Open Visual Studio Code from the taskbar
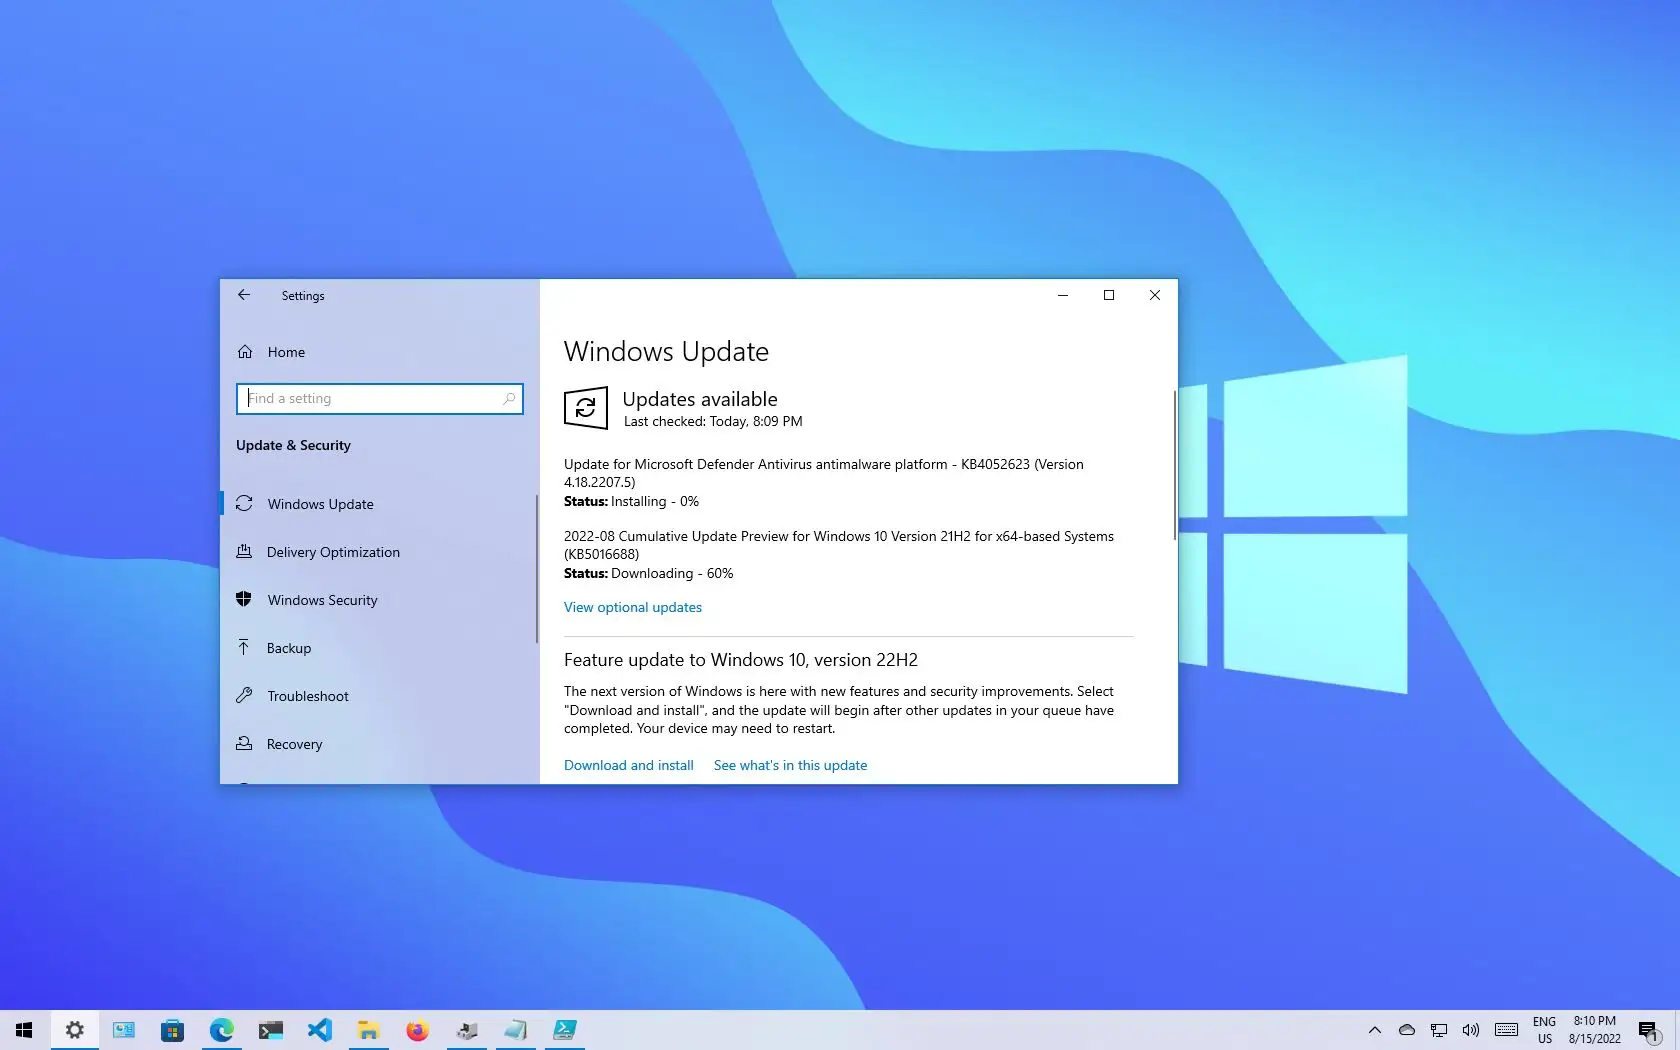 pyautogui.click(x=319, y=1030)
